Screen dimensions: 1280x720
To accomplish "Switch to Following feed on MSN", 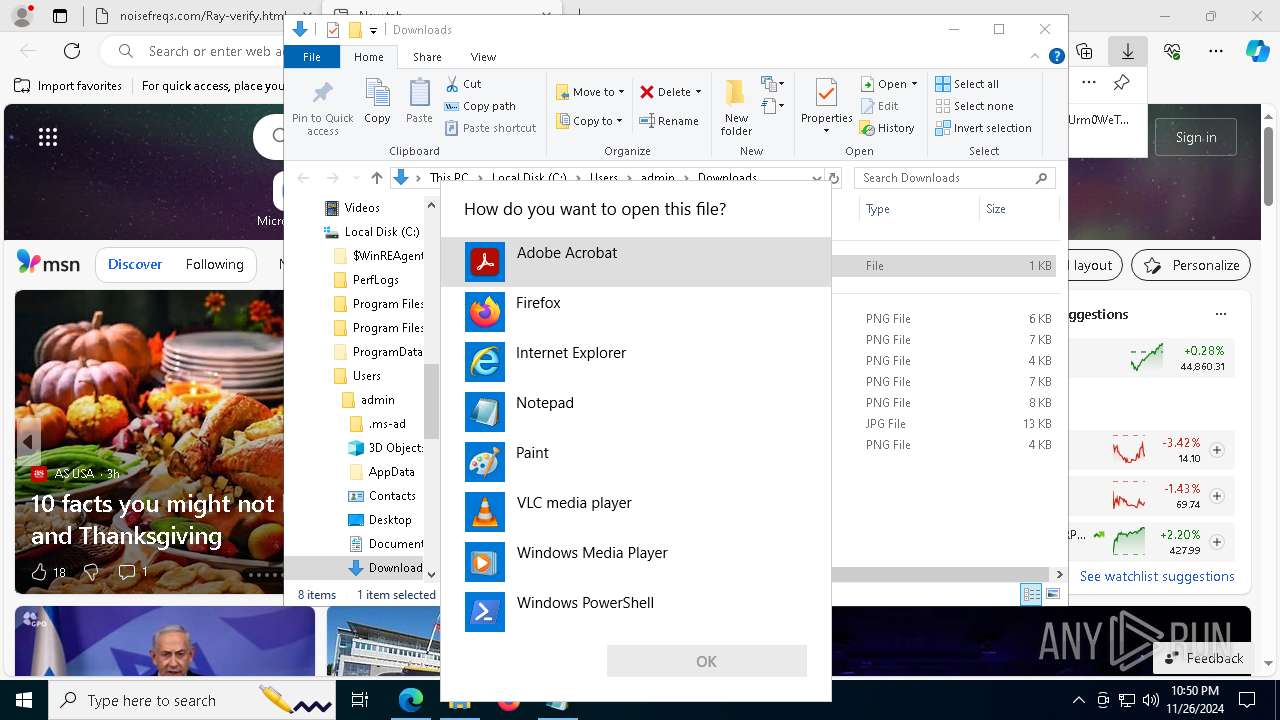I will (x=214, y=264).
